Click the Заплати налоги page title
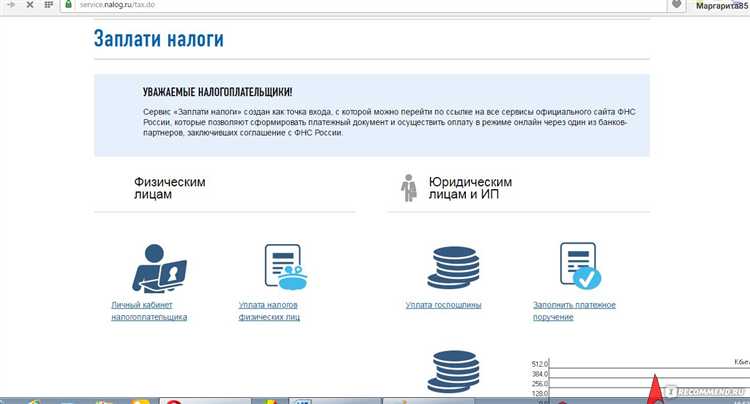 158,40
